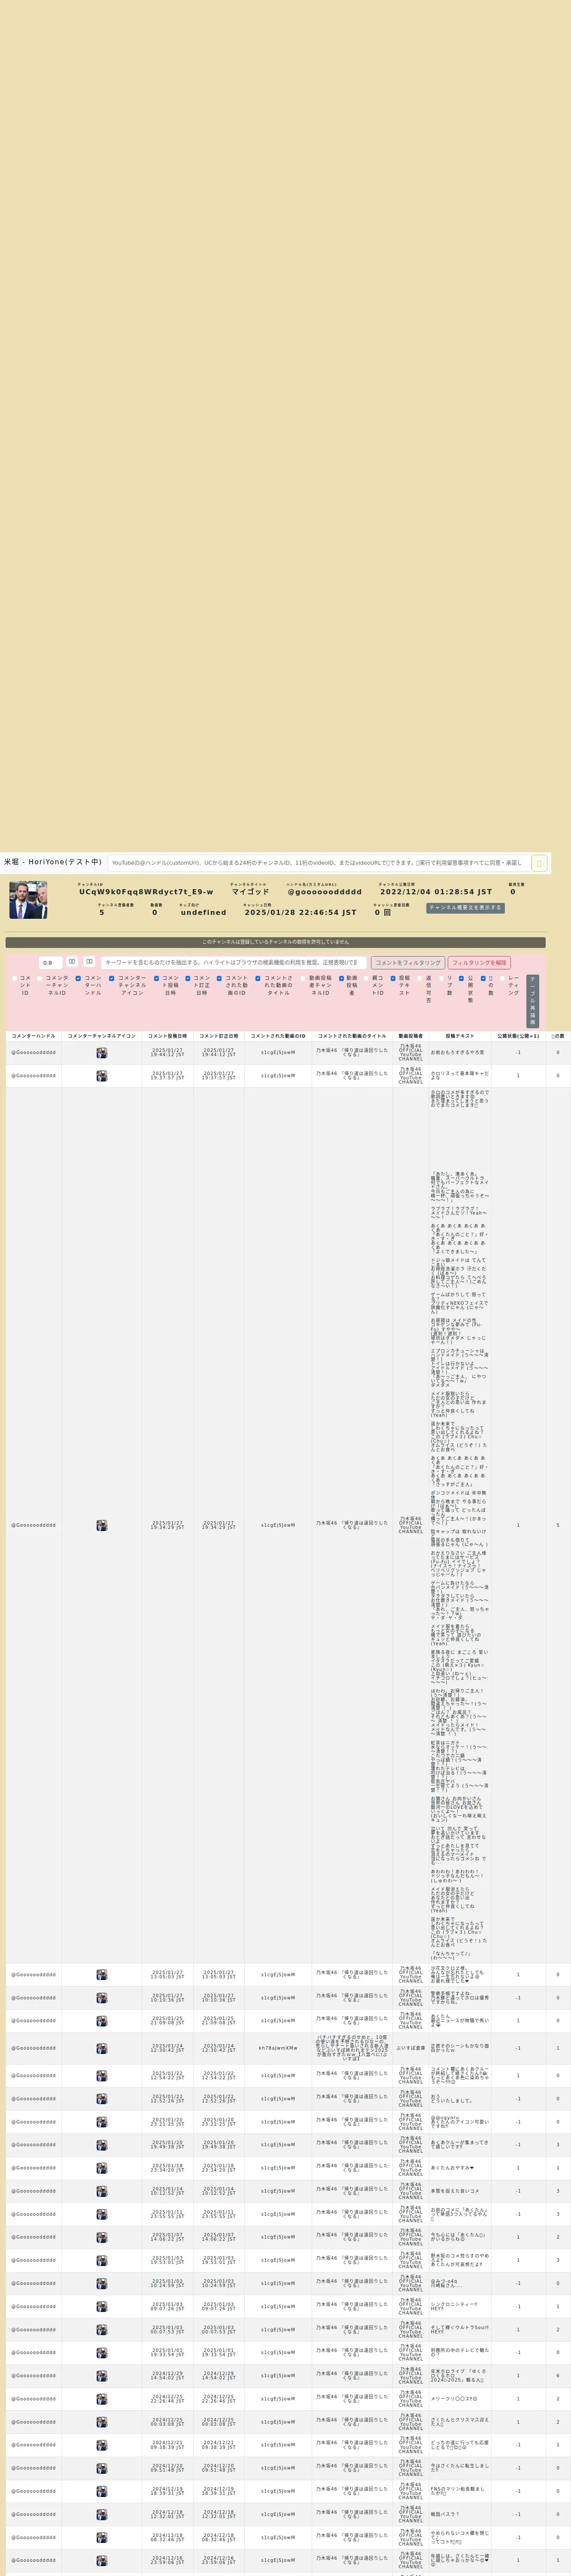Image resolution: width=571 pixels, height=2576 pixels.
Task: Toggle the コメントされた動画のタイトル column checkbox
Action: coord(258,979)
